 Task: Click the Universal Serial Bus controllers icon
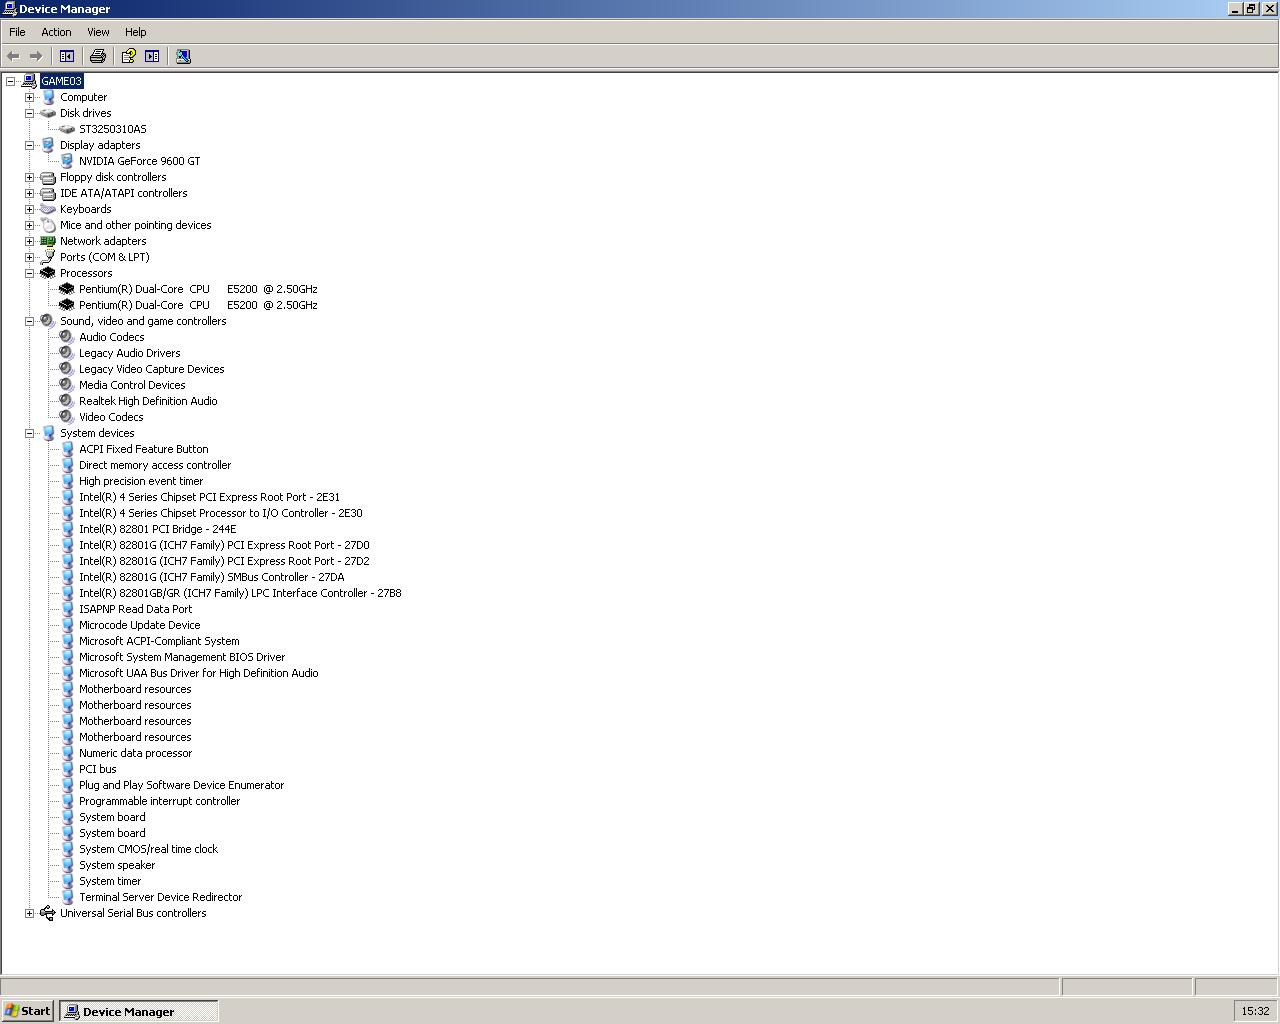(47, 913)
